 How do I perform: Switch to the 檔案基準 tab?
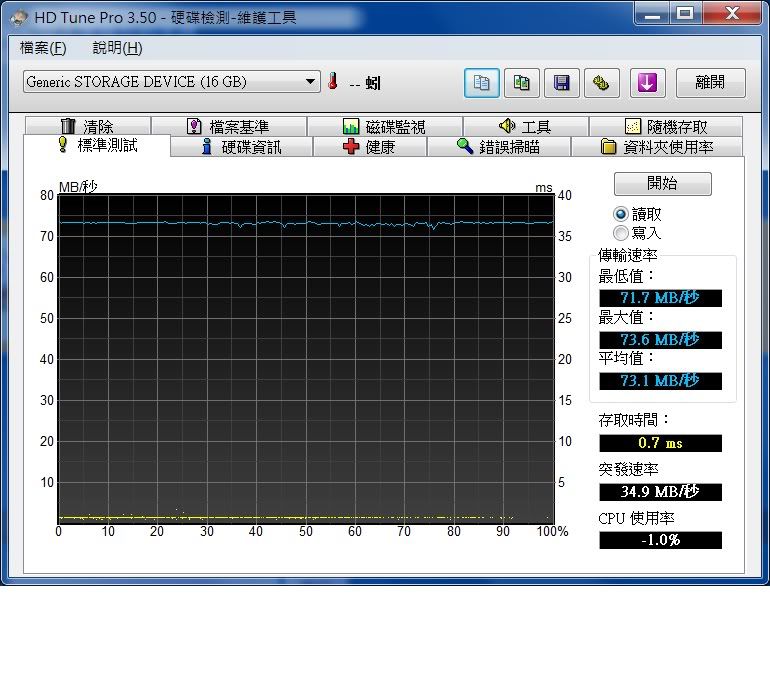[x=229, y=127]
